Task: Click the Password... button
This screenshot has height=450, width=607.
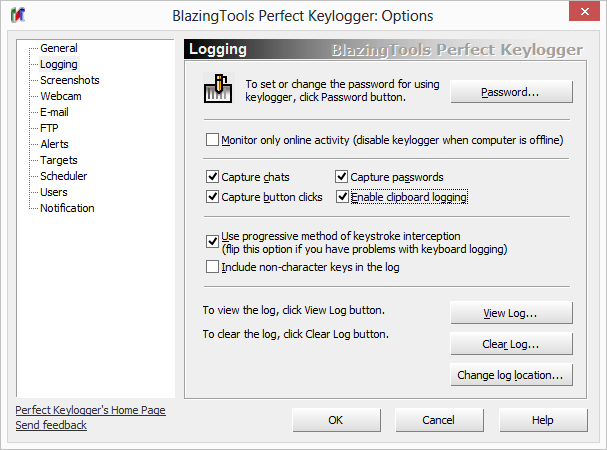Action: coord(511,92)
